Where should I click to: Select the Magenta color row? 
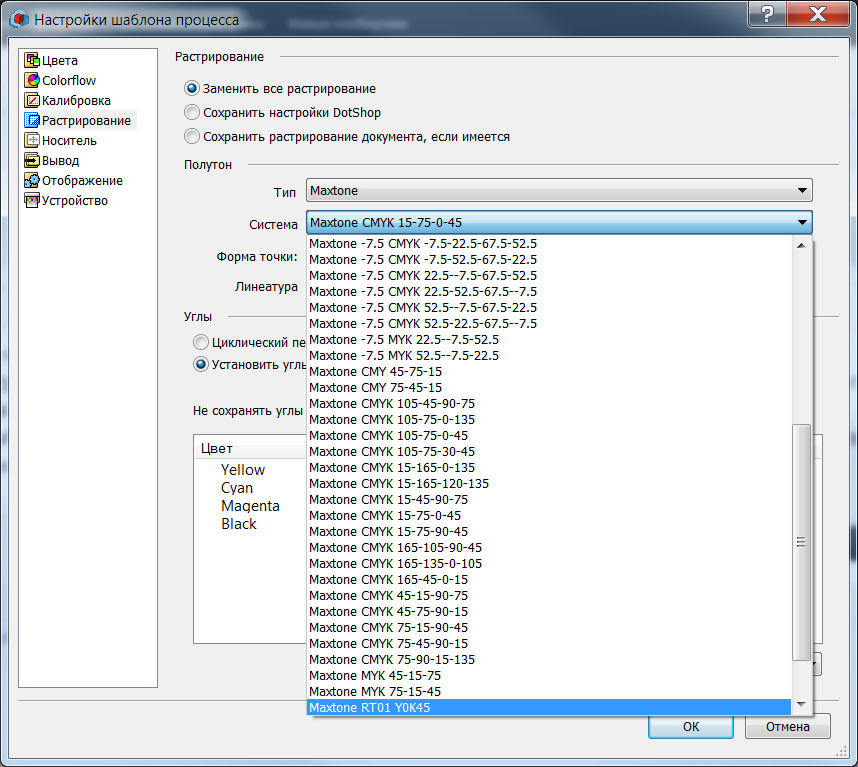250,505
